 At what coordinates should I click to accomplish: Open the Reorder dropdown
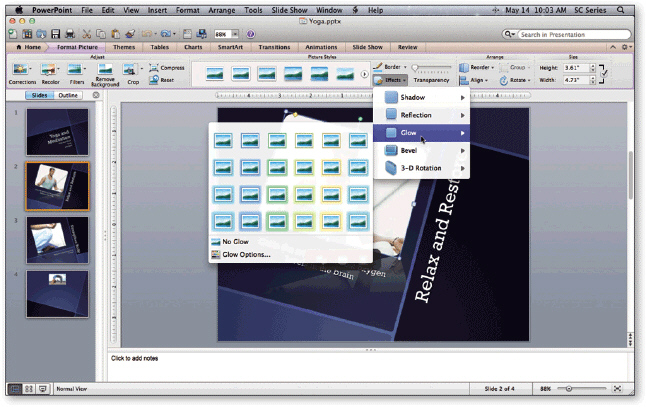click(477, 67)
